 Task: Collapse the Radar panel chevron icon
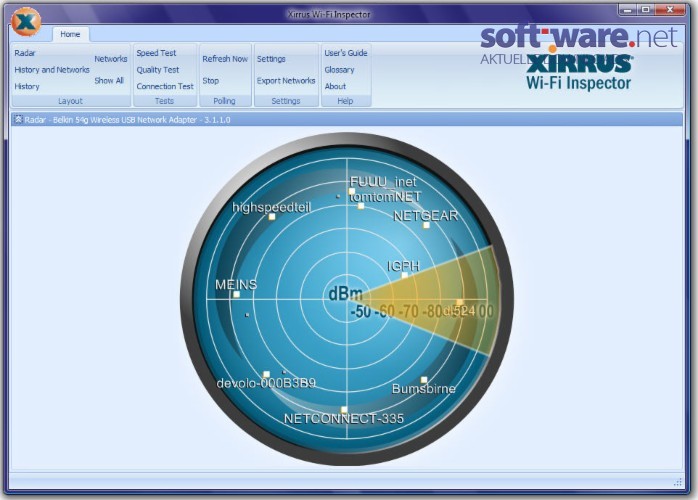pos(18,119)
